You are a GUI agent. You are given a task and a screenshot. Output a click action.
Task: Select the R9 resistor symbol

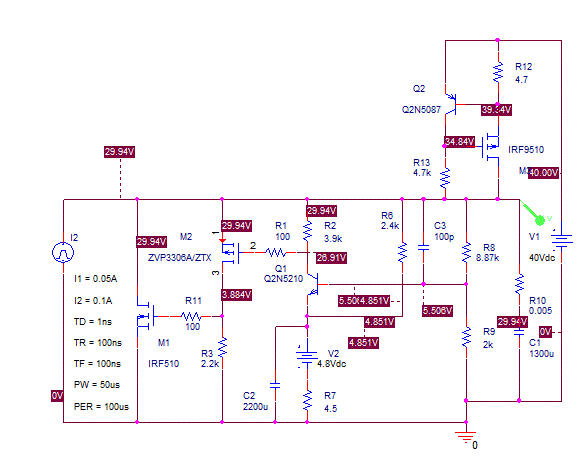pos(466,338)
